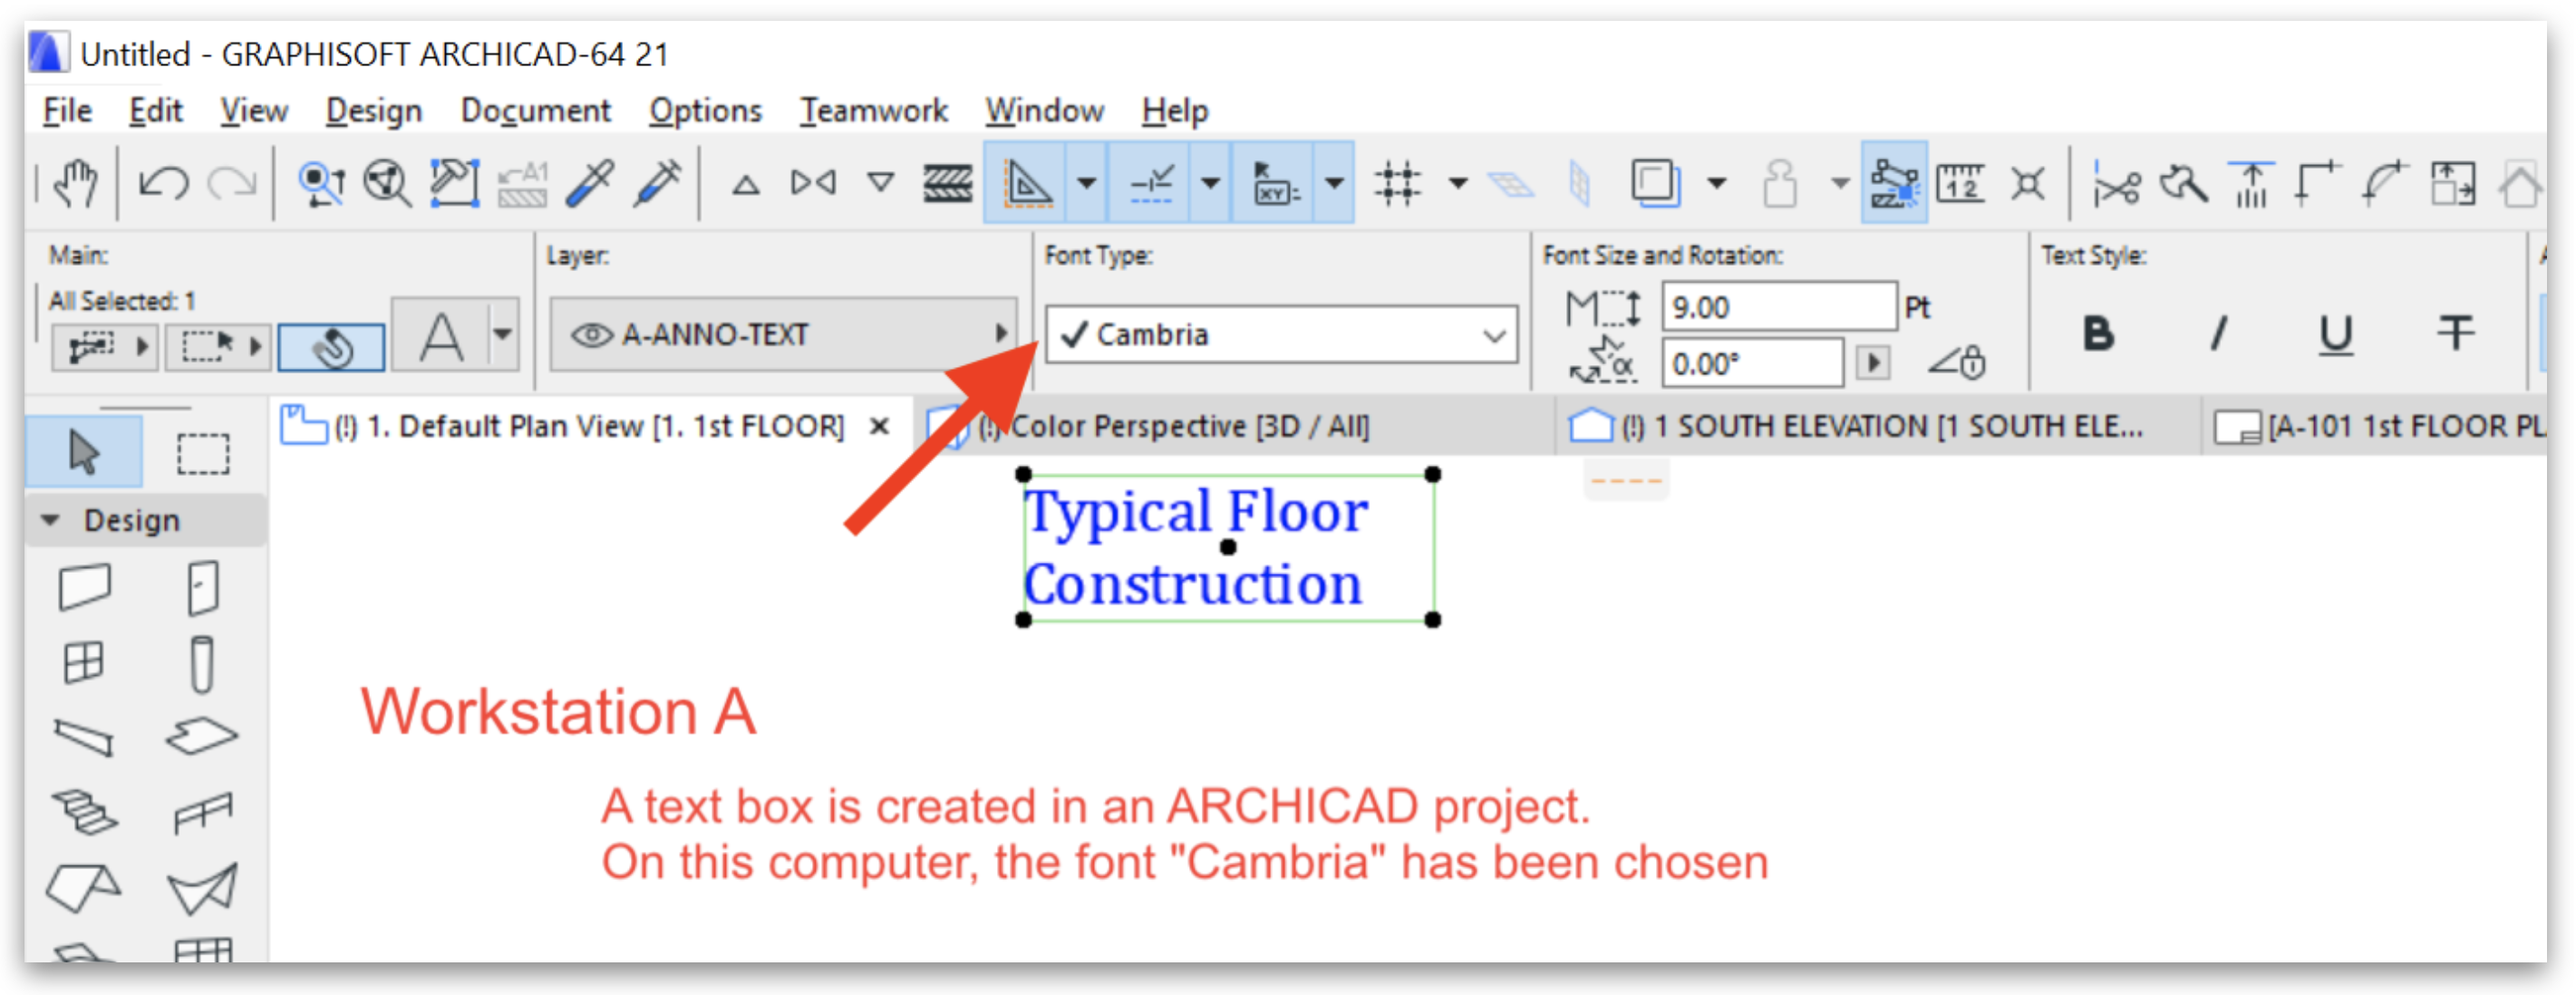This screenshot has height=995, width=2576.
Task: Open Snap Guides options dropdown arrow
Action: click(1210, 183)
